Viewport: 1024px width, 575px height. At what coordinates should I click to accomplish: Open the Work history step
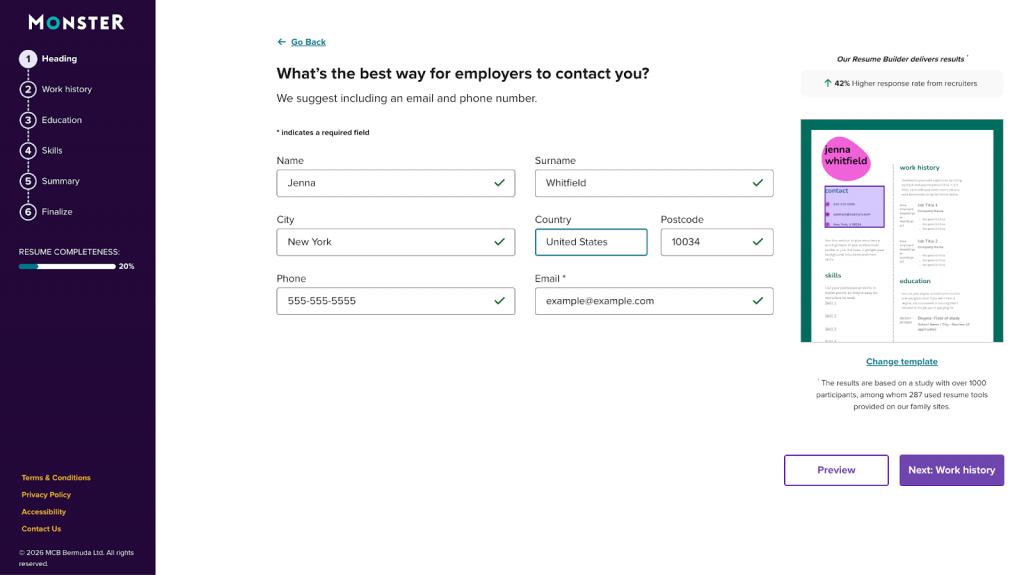(66, 89)
